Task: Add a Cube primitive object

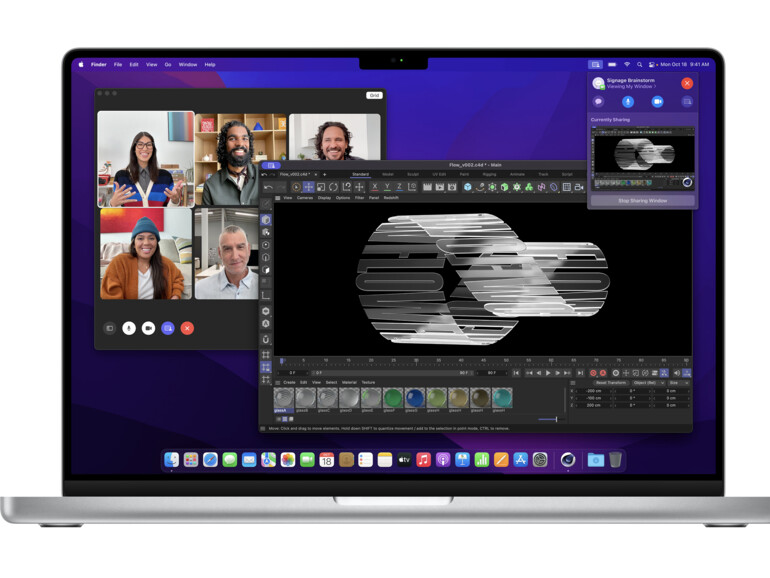Action: (468, 187)
